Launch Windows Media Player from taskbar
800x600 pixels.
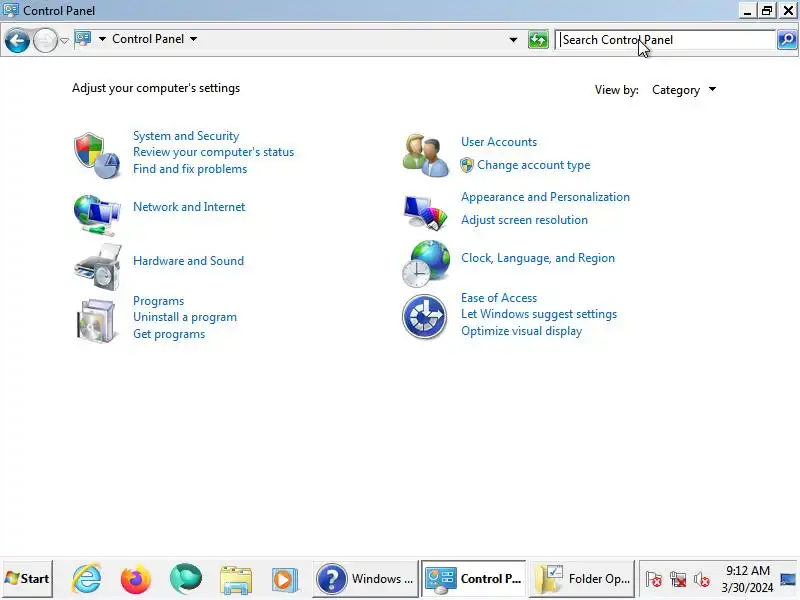(x=284, y=580)
